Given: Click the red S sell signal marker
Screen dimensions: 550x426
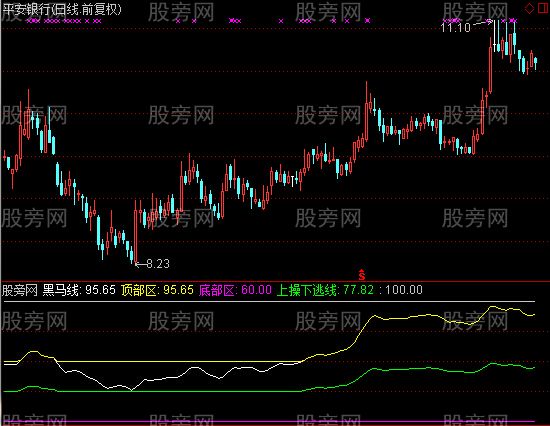Looking at the screenshot, I should (362, 275).
